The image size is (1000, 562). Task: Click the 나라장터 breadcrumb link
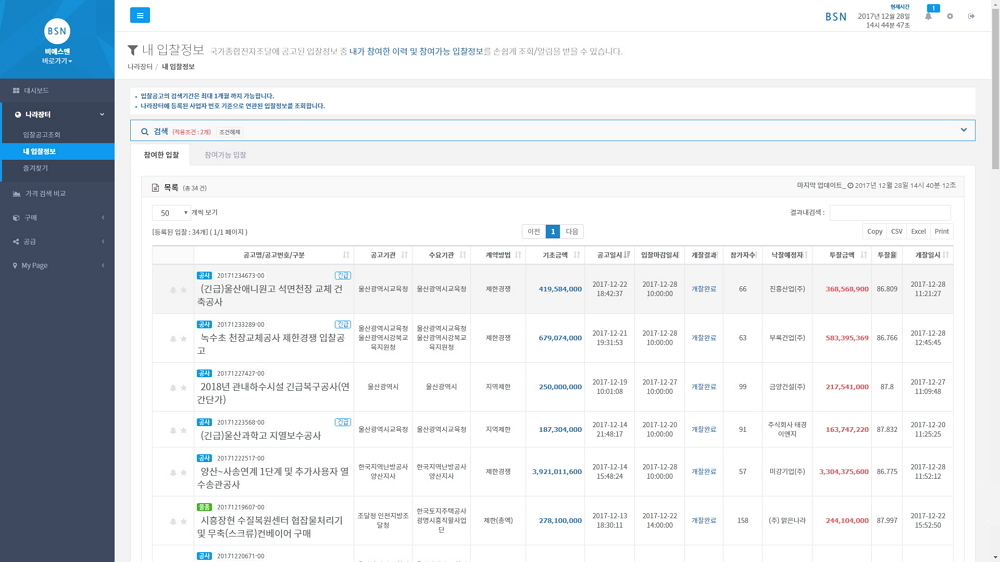pos(140,66)
